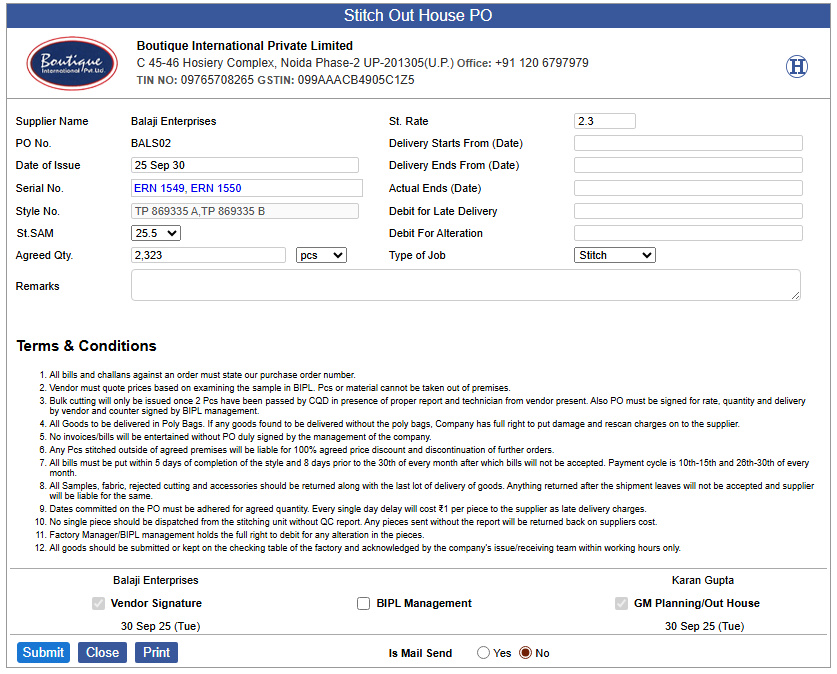Click the Boutique International Private Limited name
Viewport: 837px width, 674px height.
pos(245,46)
